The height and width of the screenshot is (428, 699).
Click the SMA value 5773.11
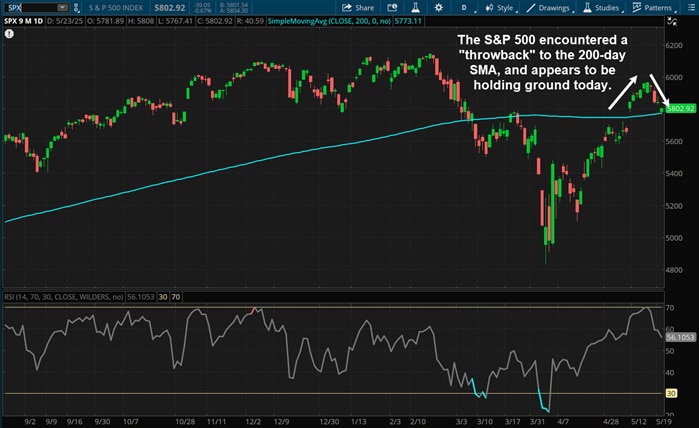click(x=408, y=21)
